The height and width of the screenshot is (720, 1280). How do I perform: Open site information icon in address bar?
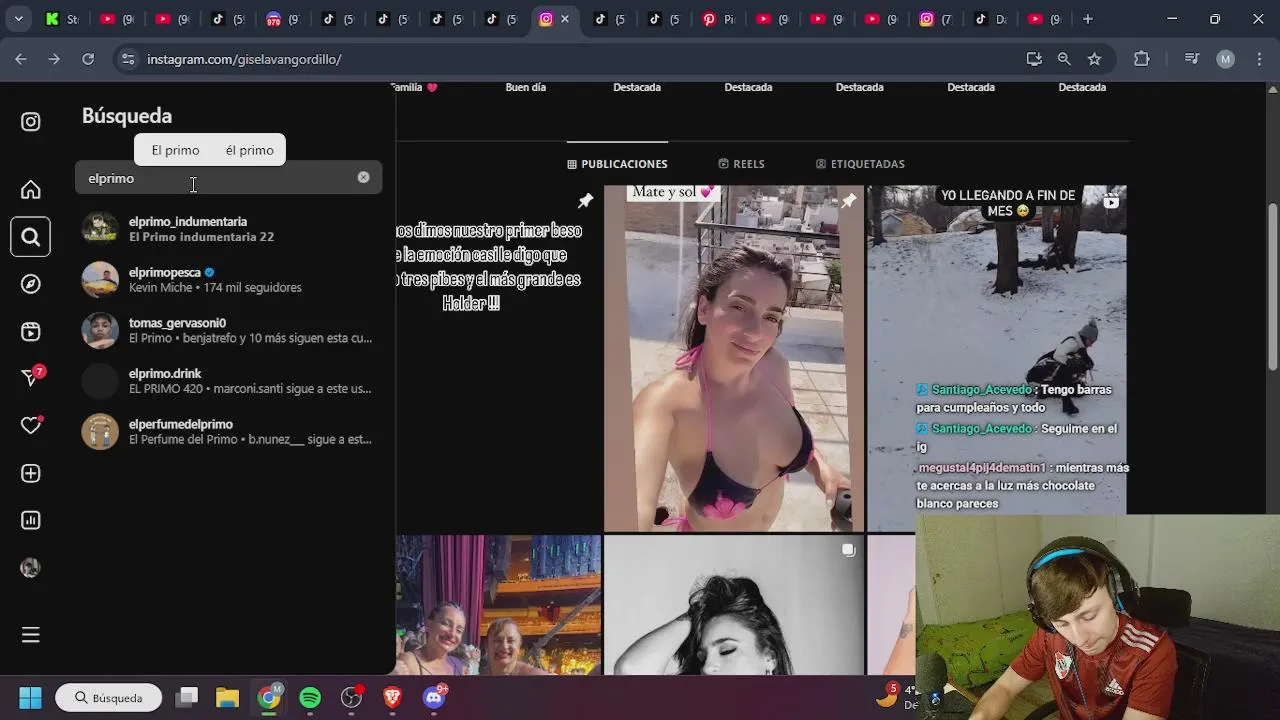[x=127, y=59]
